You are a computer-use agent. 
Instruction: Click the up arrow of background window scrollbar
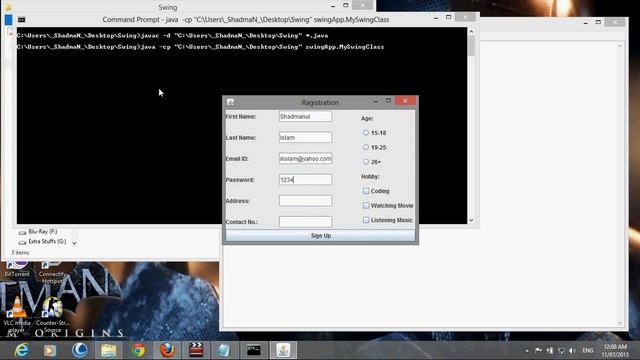tap(620, 47)
